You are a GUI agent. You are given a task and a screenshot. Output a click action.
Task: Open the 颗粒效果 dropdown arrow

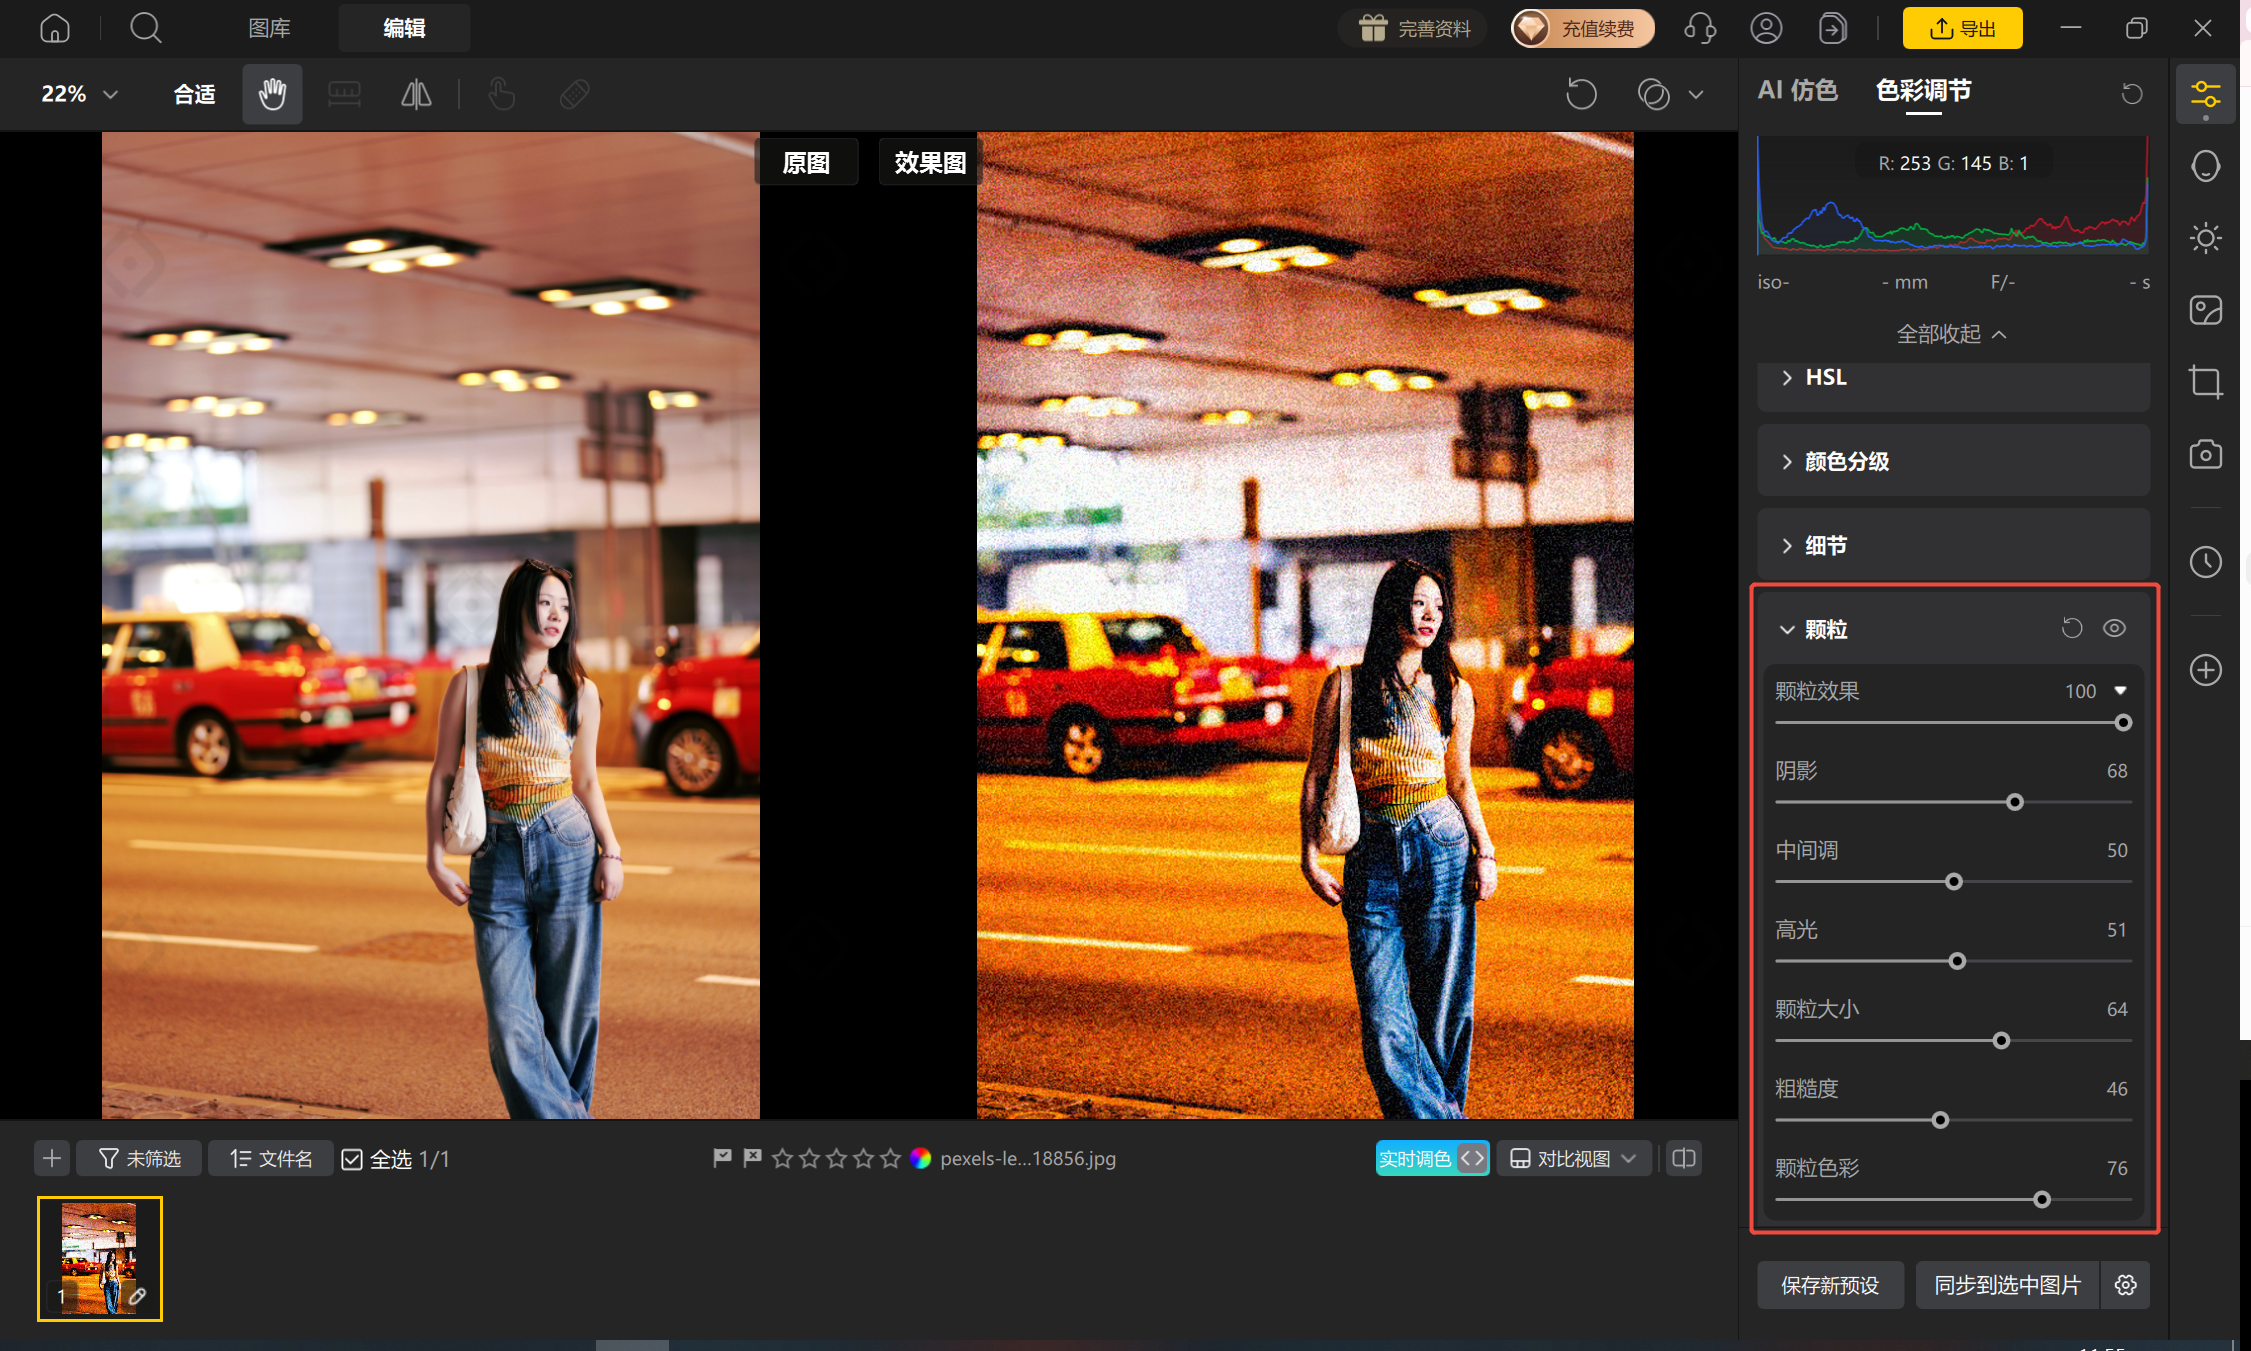tap(2120, 691)
